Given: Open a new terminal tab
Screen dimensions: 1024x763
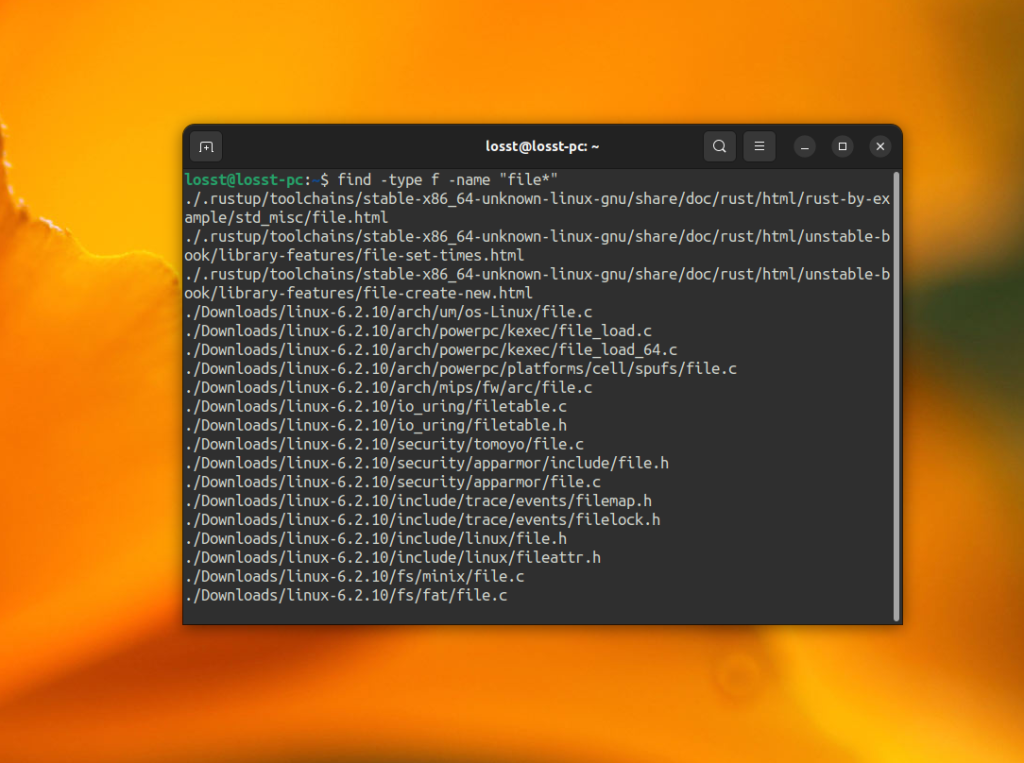Looking at the screenshot, I should (x=206, y=147).
